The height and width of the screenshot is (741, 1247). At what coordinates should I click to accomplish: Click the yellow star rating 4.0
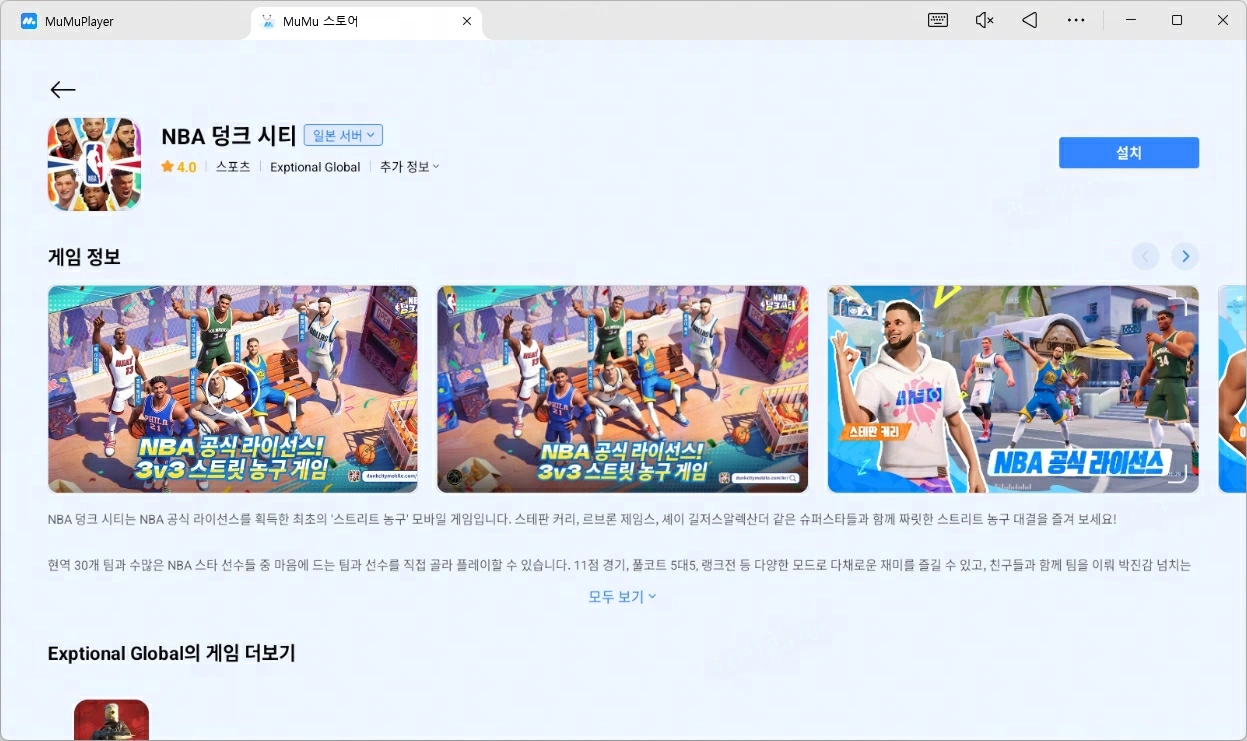[179, 167]
